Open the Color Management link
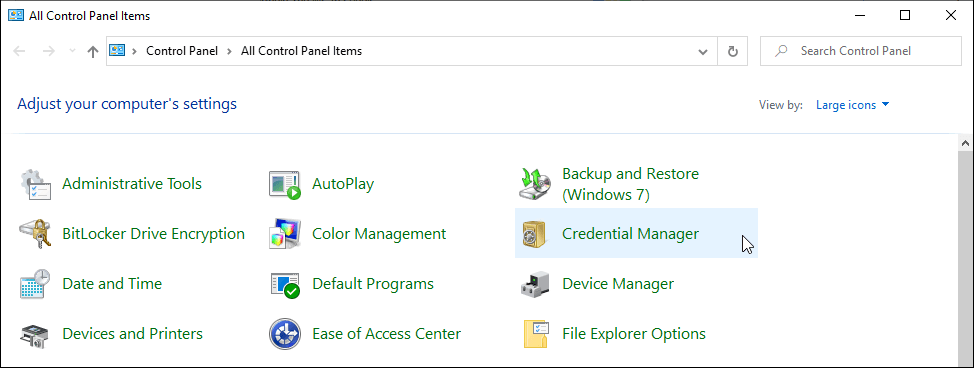Screen dimensions: 974x368 tap(379, 234)
